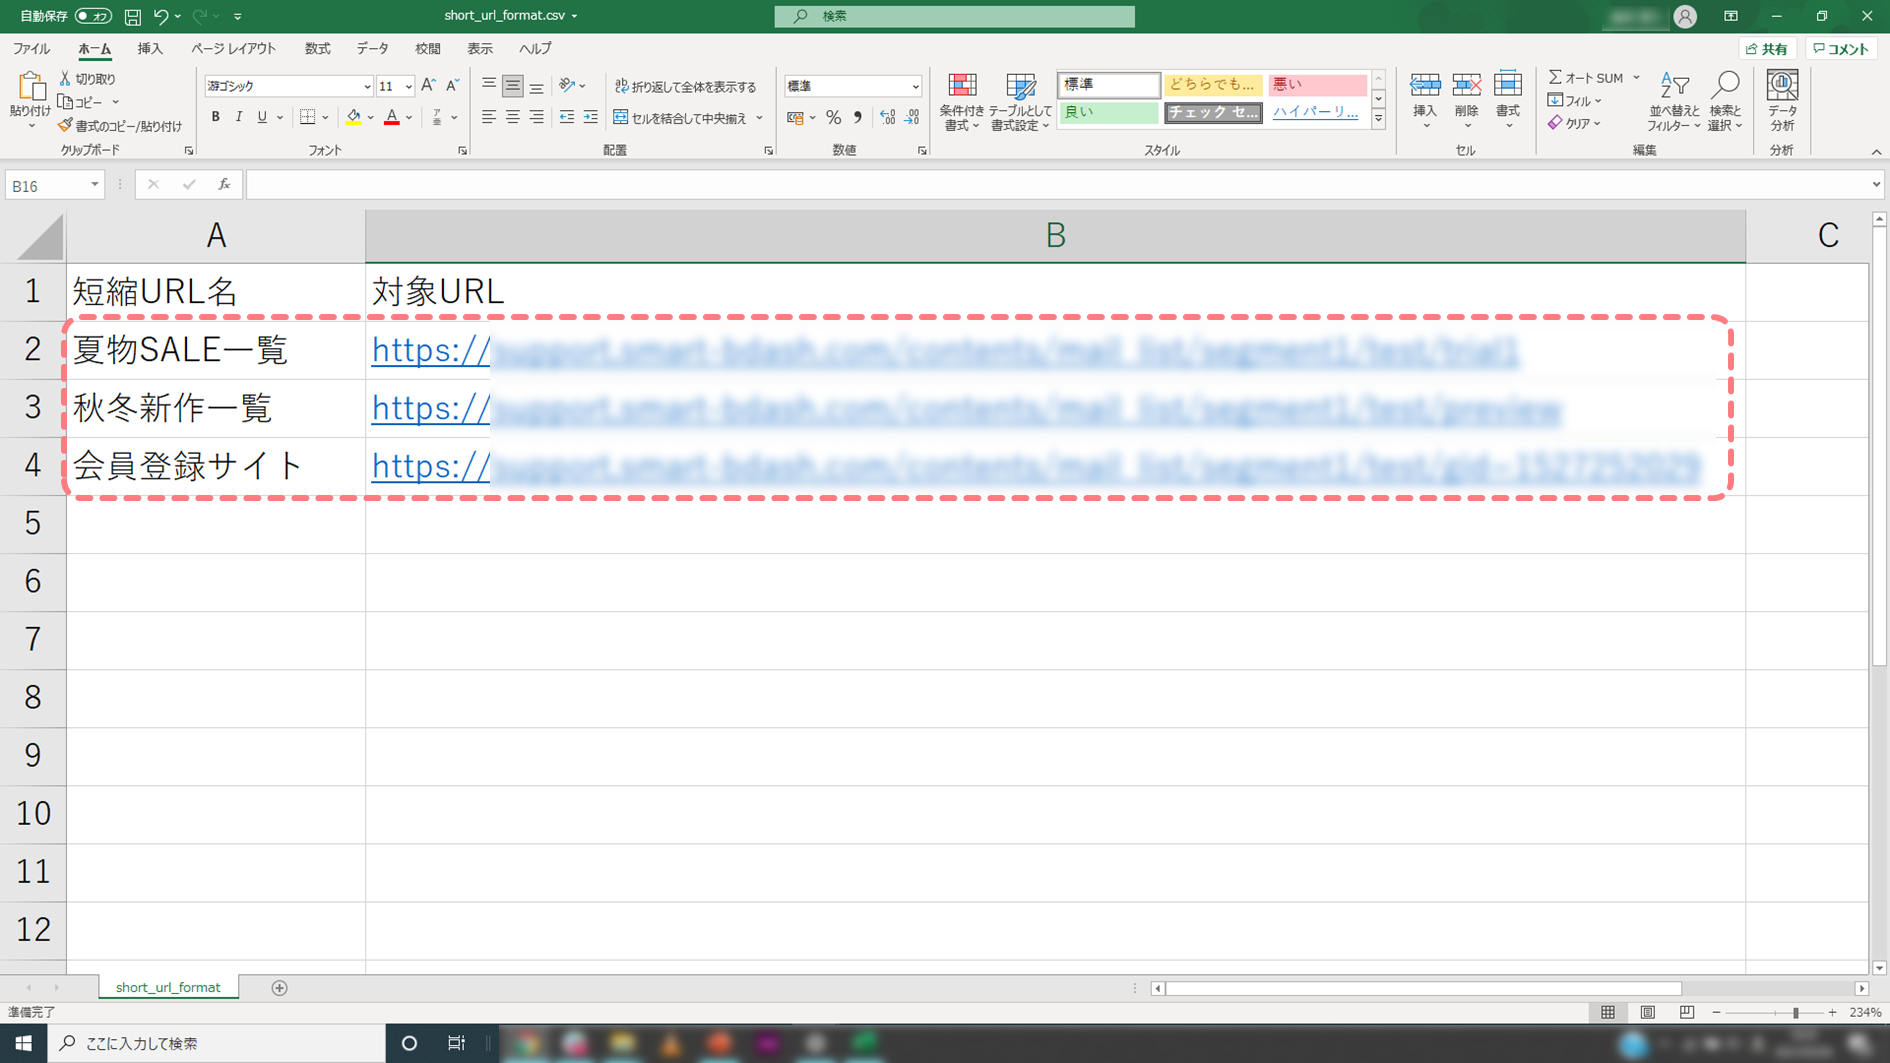Collapse the ribbon with chevron

(1876, 152)
